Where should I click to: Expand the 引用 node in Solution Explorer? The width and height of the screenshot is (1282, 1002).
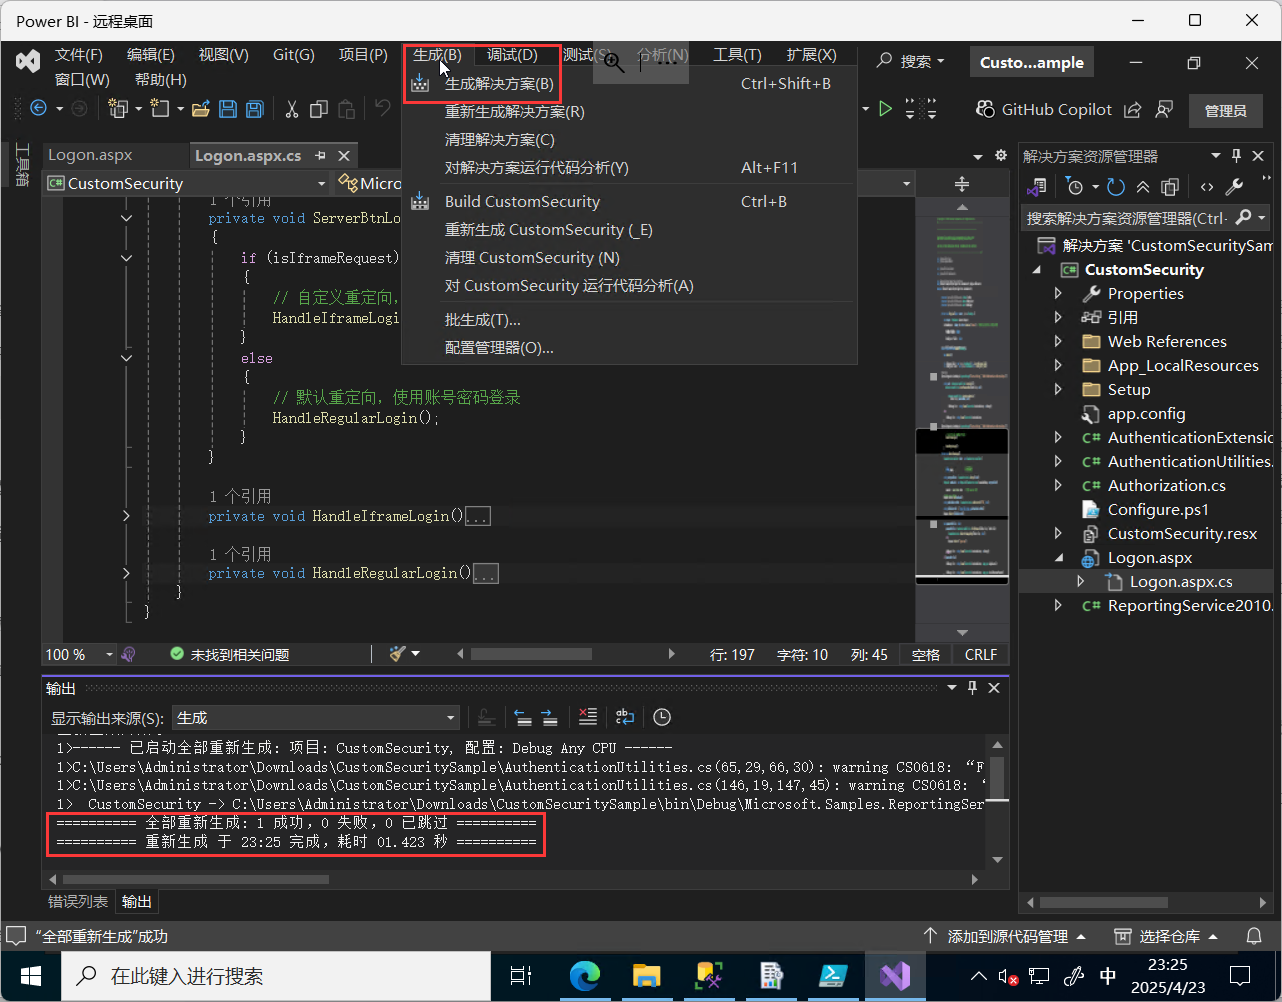pyautogui.click(x=1058, y=318)
